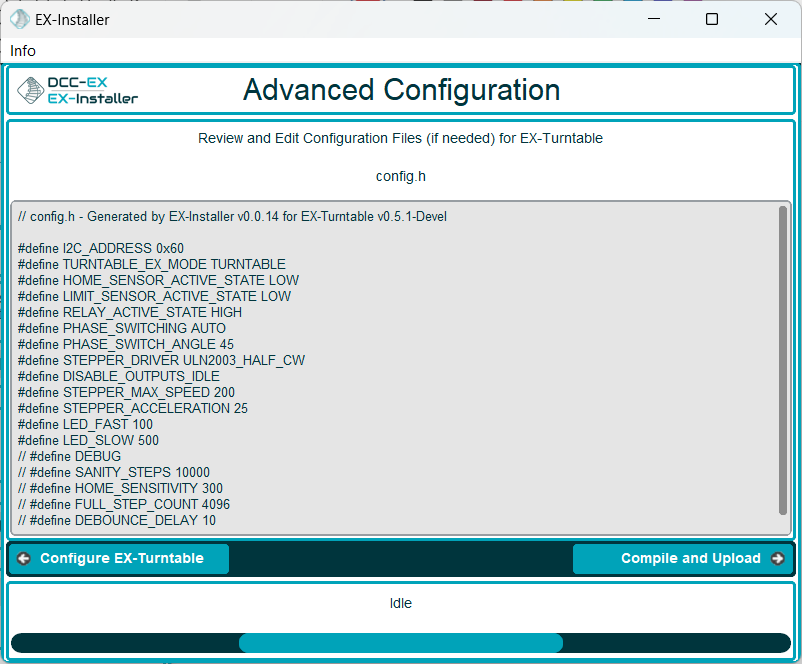Click the DCC-EX EX-Installer logo
The image size is (802, 664).
click(x=78, y=90)
